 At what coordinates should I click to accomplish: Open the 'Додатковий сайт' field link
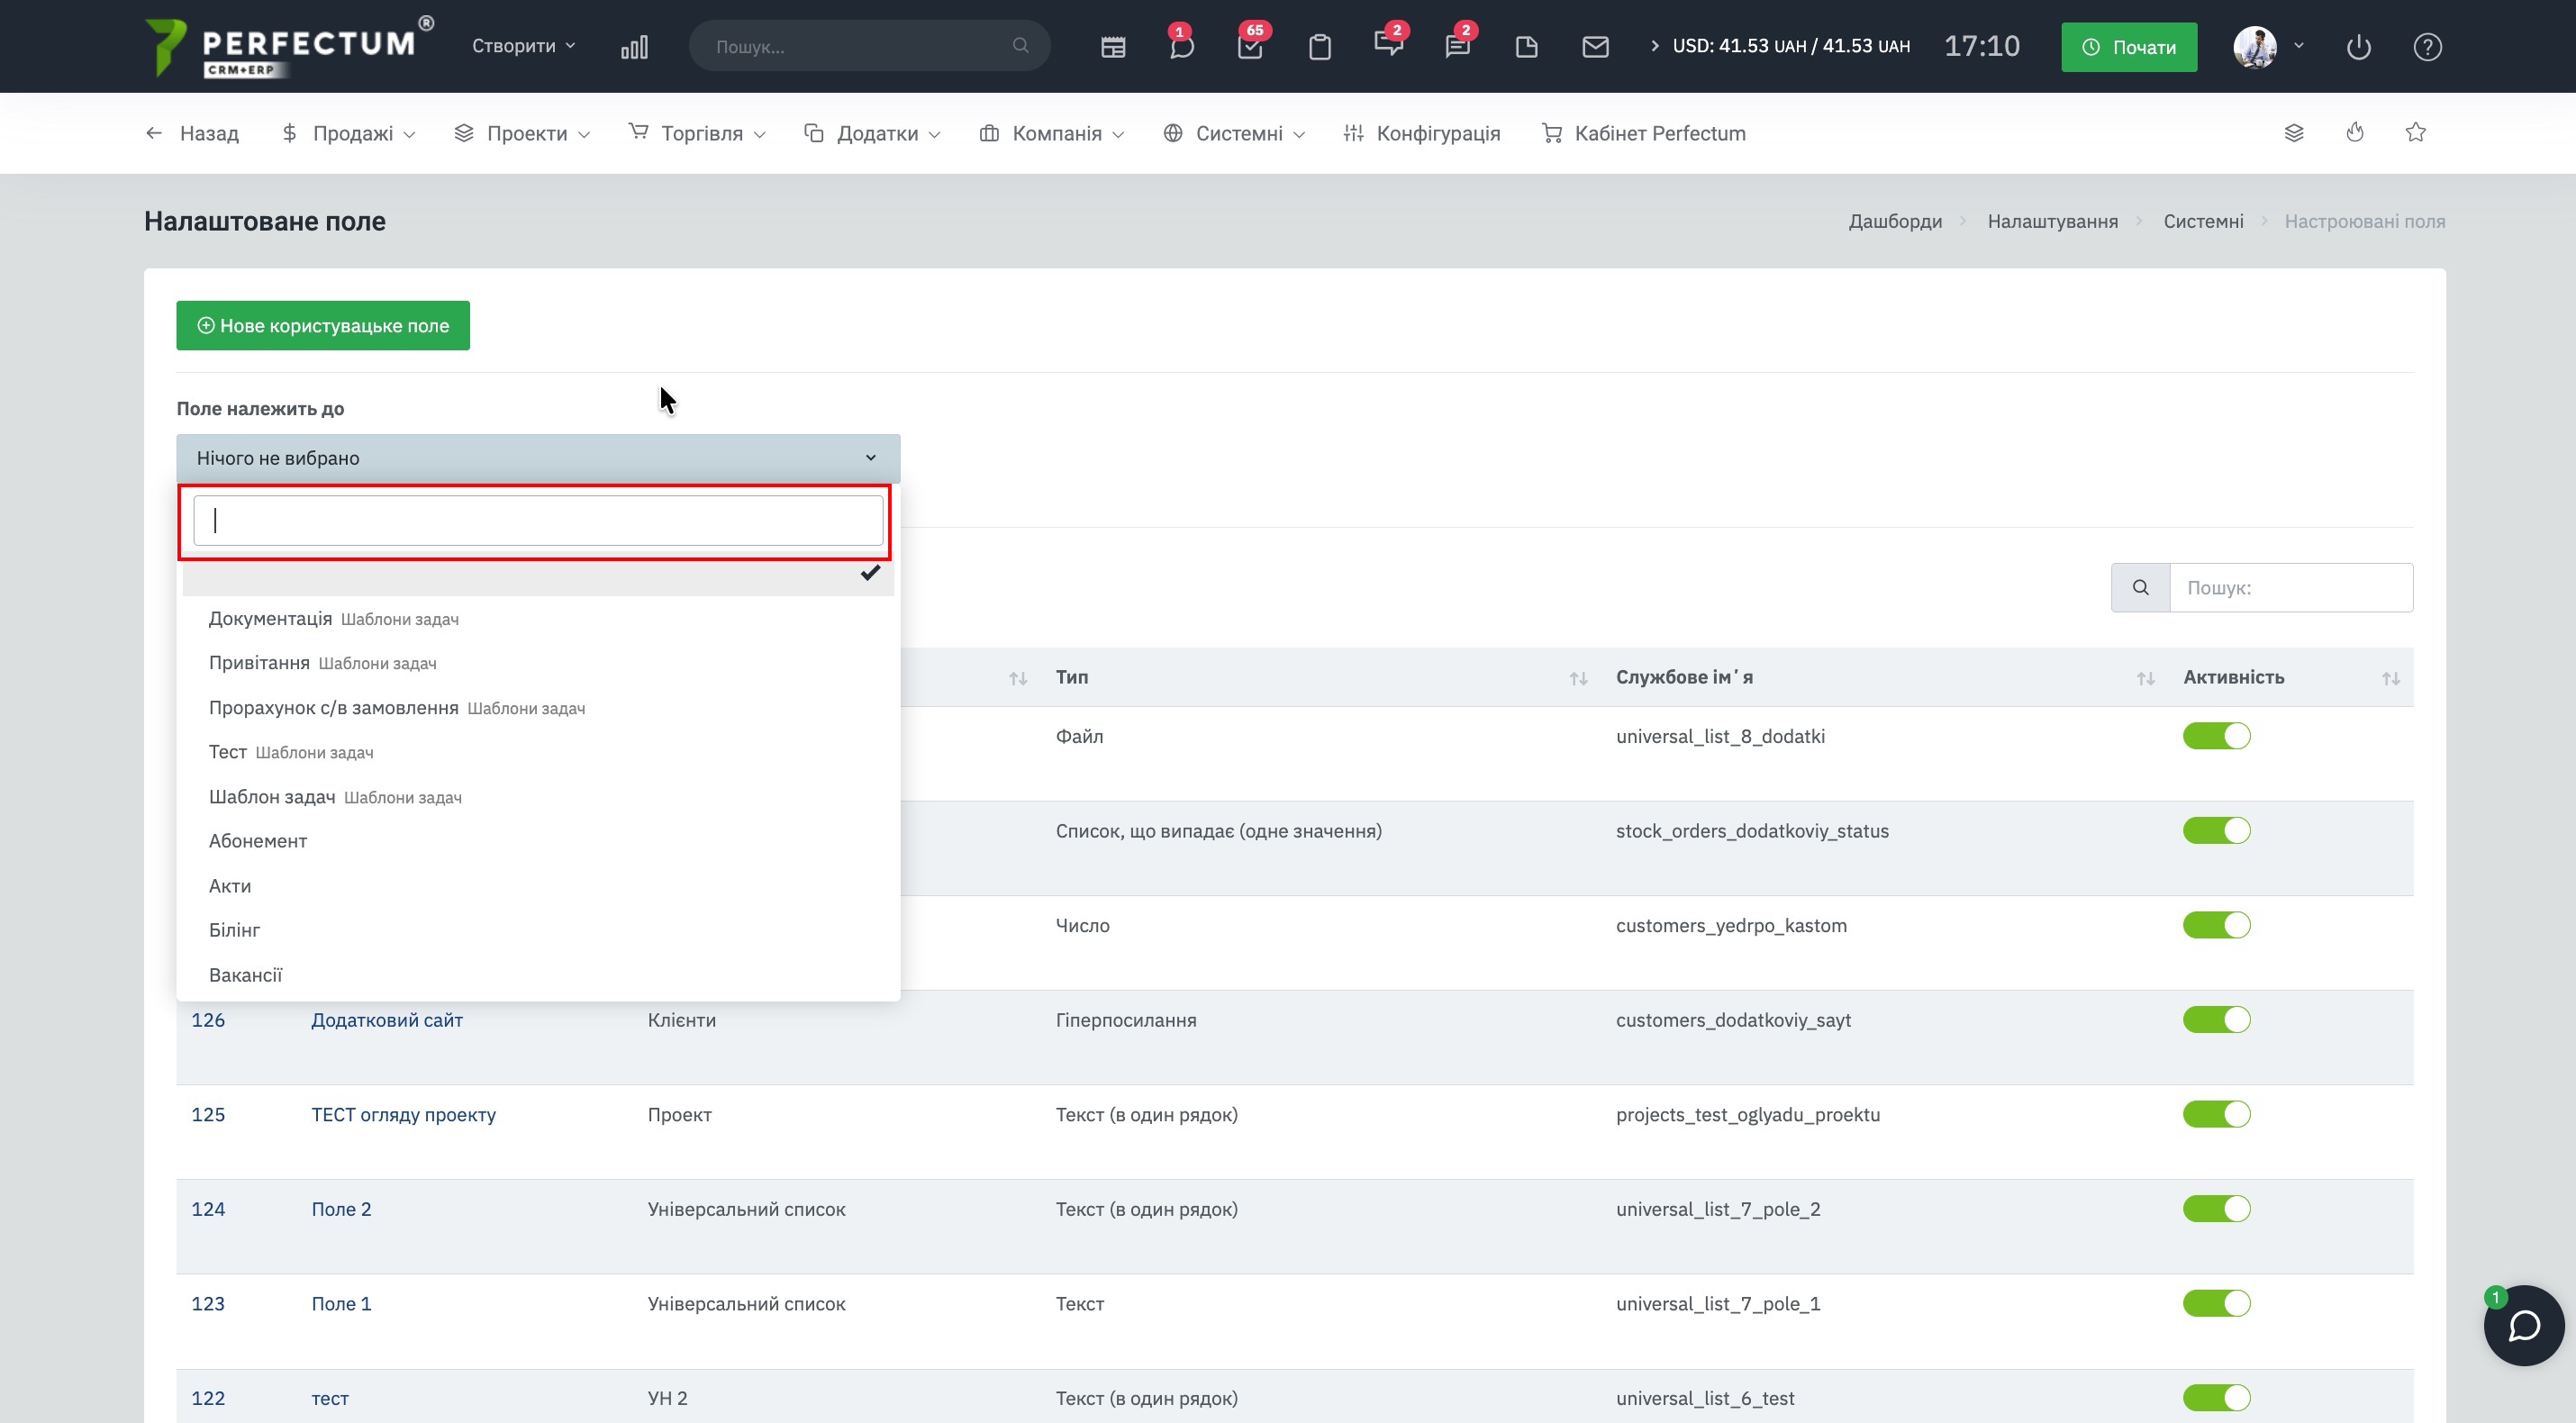(x=387, y=1020)
